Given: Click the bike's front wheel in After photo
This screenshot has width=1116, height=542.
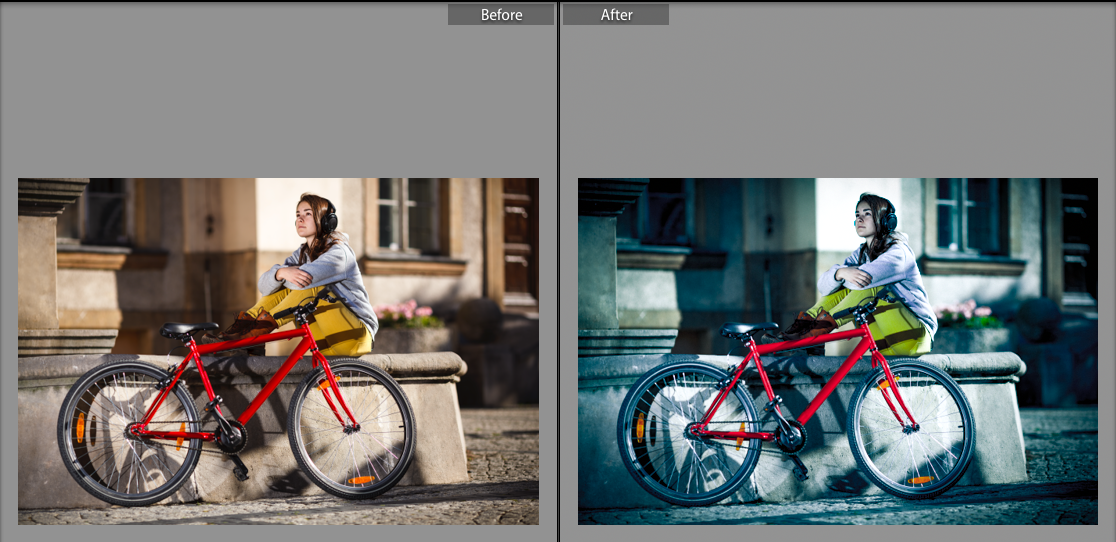Looking at the screenshot, I should pos(911,427).
